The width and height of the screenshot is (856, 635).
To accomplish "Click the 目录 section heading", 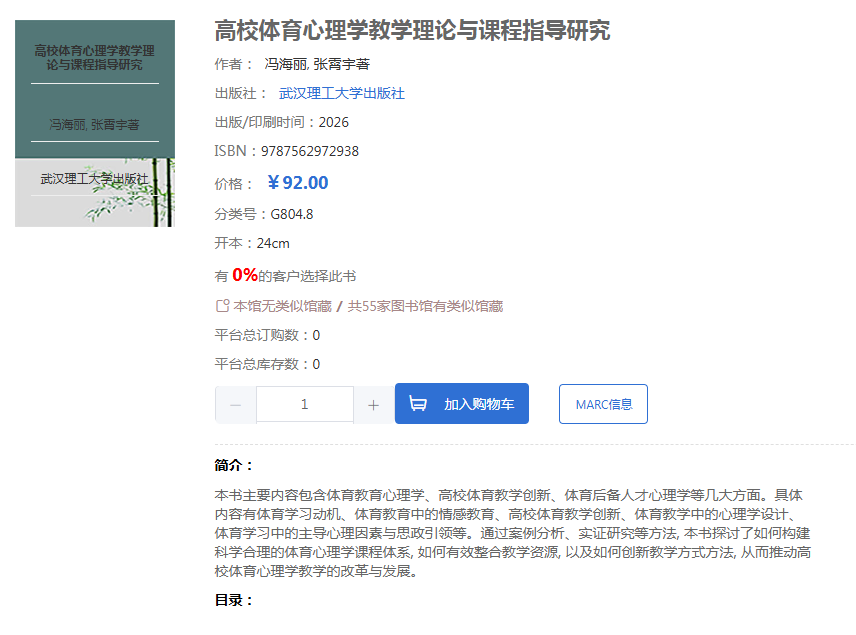I will click(234, 600).
